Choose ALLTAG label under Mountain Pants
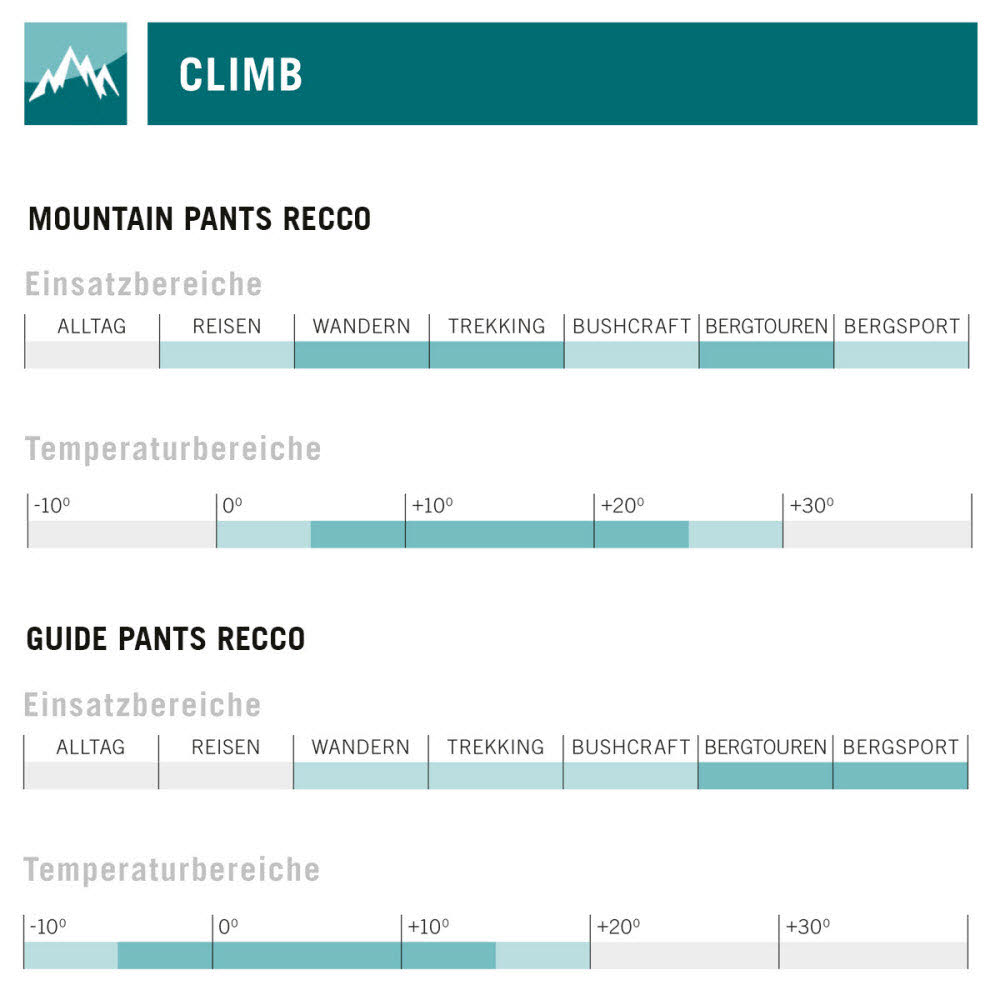 tap(92, 326)
